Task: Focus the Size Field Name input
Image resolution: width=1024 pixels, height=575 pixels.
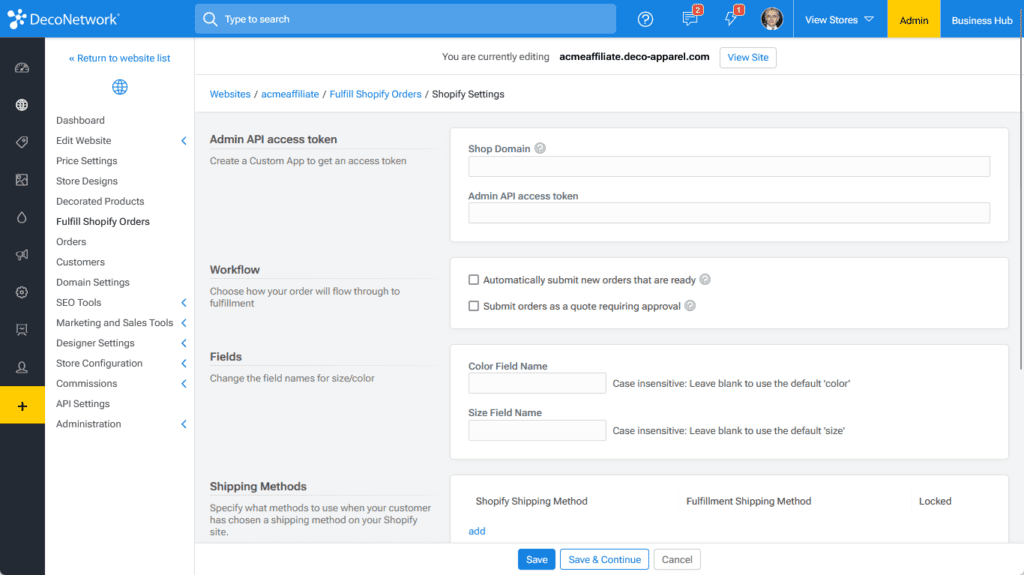Action: [537, 430]
